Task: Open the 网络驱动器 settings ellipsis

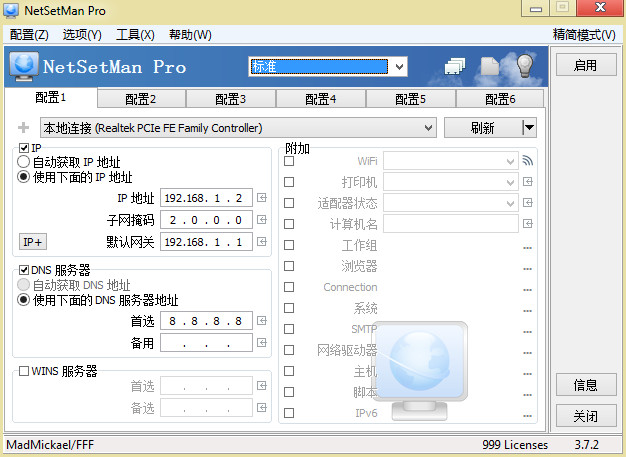Action: 527,353
